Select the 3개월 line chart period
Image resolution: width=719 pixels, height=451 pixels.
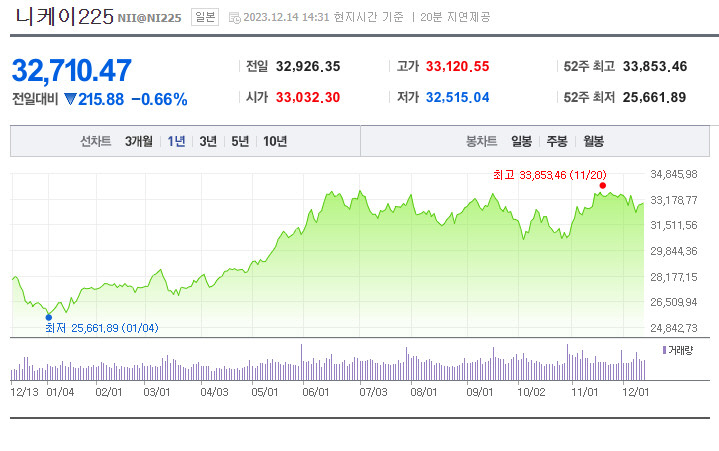138,141
